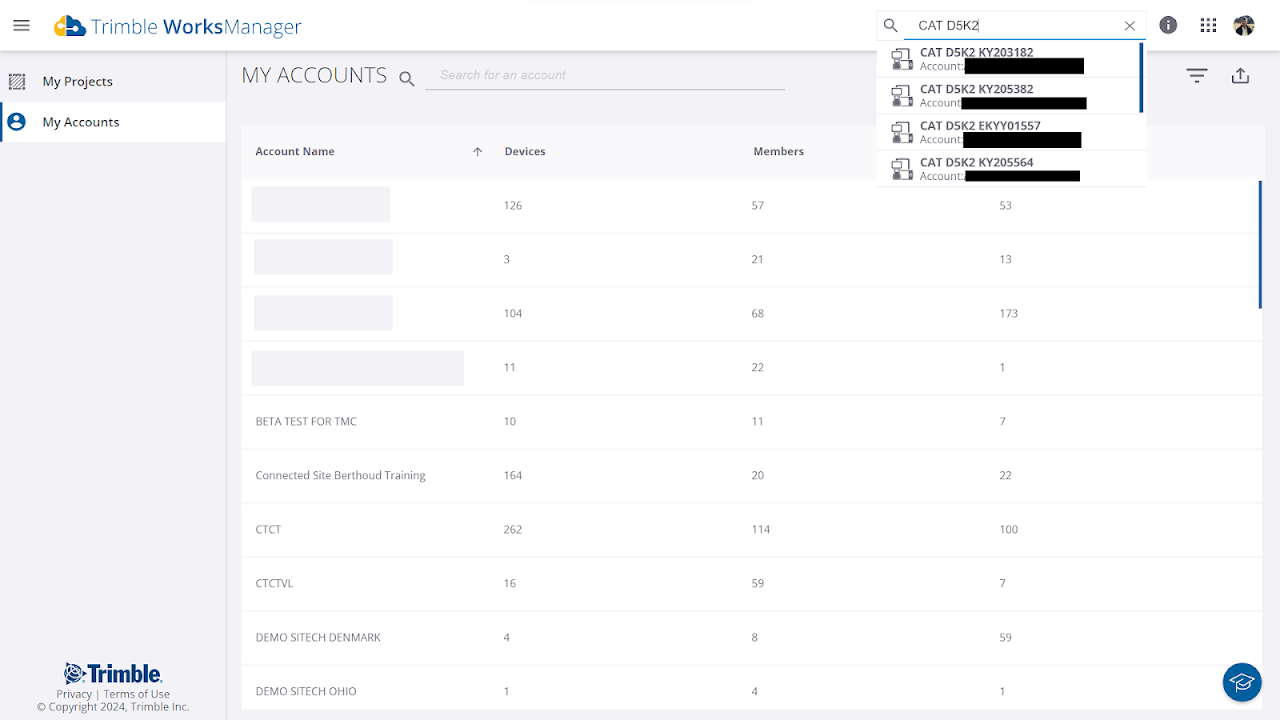Click the Trimble footer logo

113,673
